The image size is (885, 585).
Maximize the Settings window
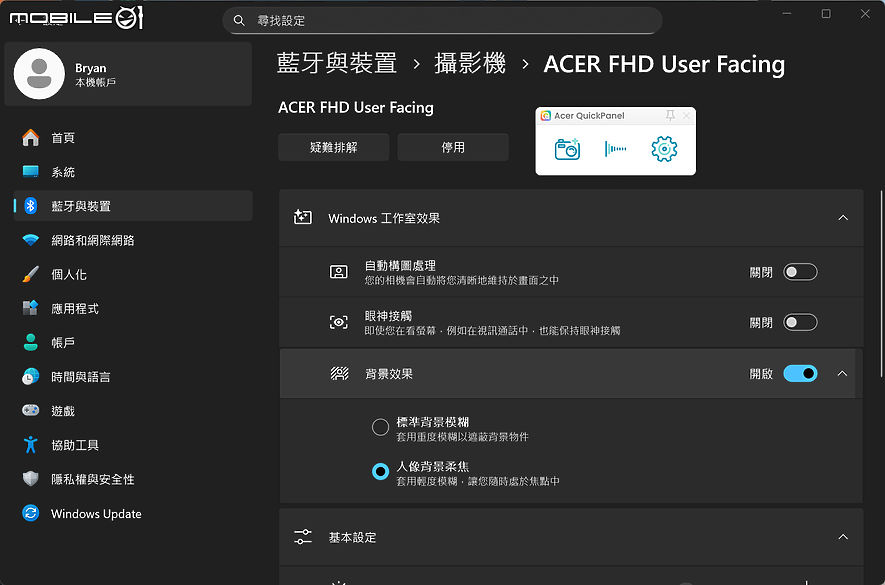pyautogui.click(x=826, y=14)
